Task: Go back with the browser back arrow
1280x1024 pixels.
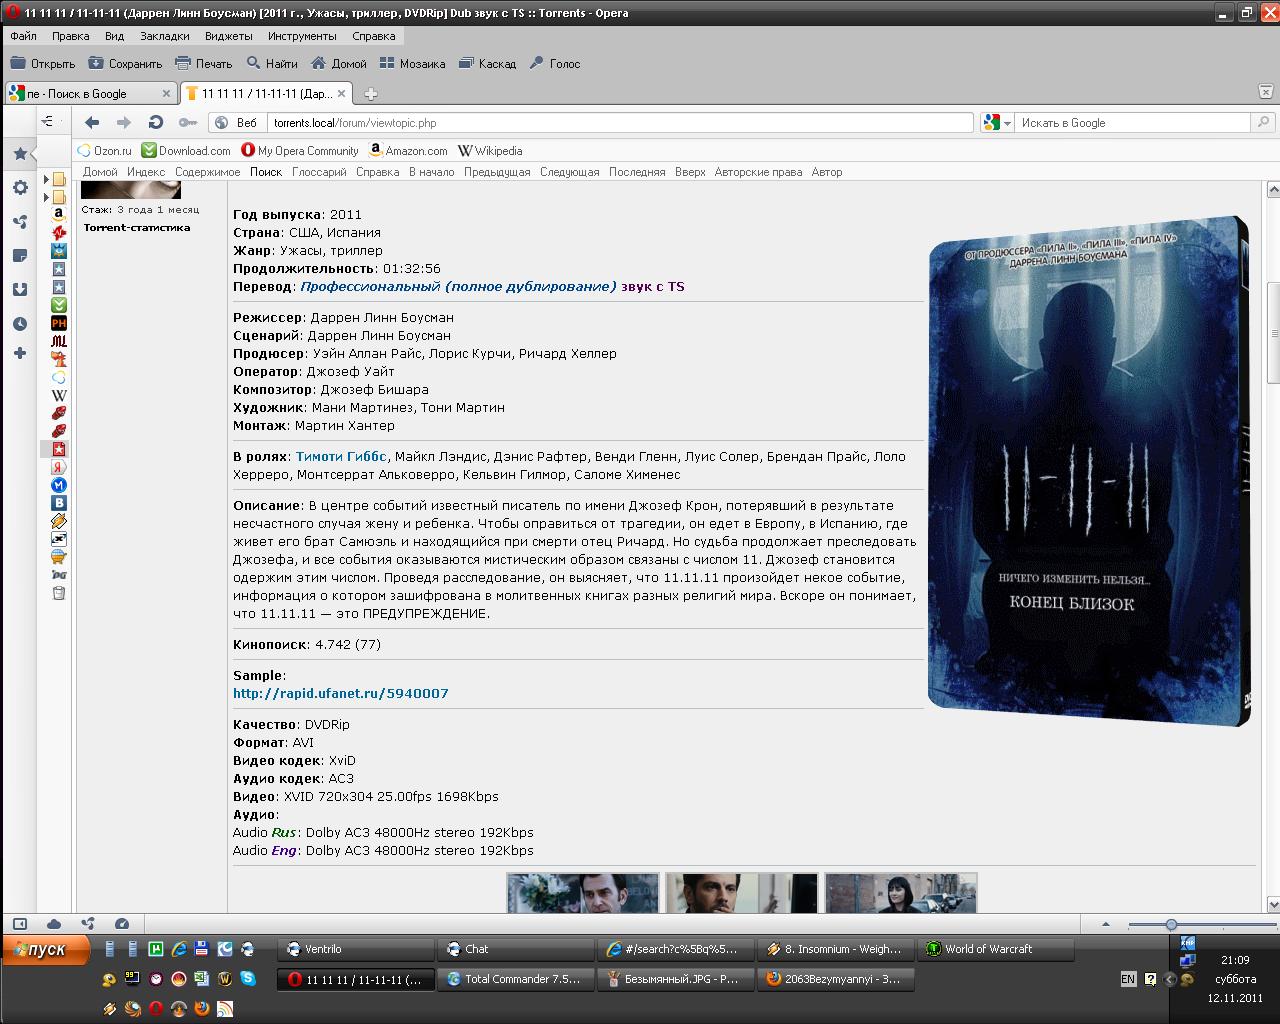Action: (92, 122)
